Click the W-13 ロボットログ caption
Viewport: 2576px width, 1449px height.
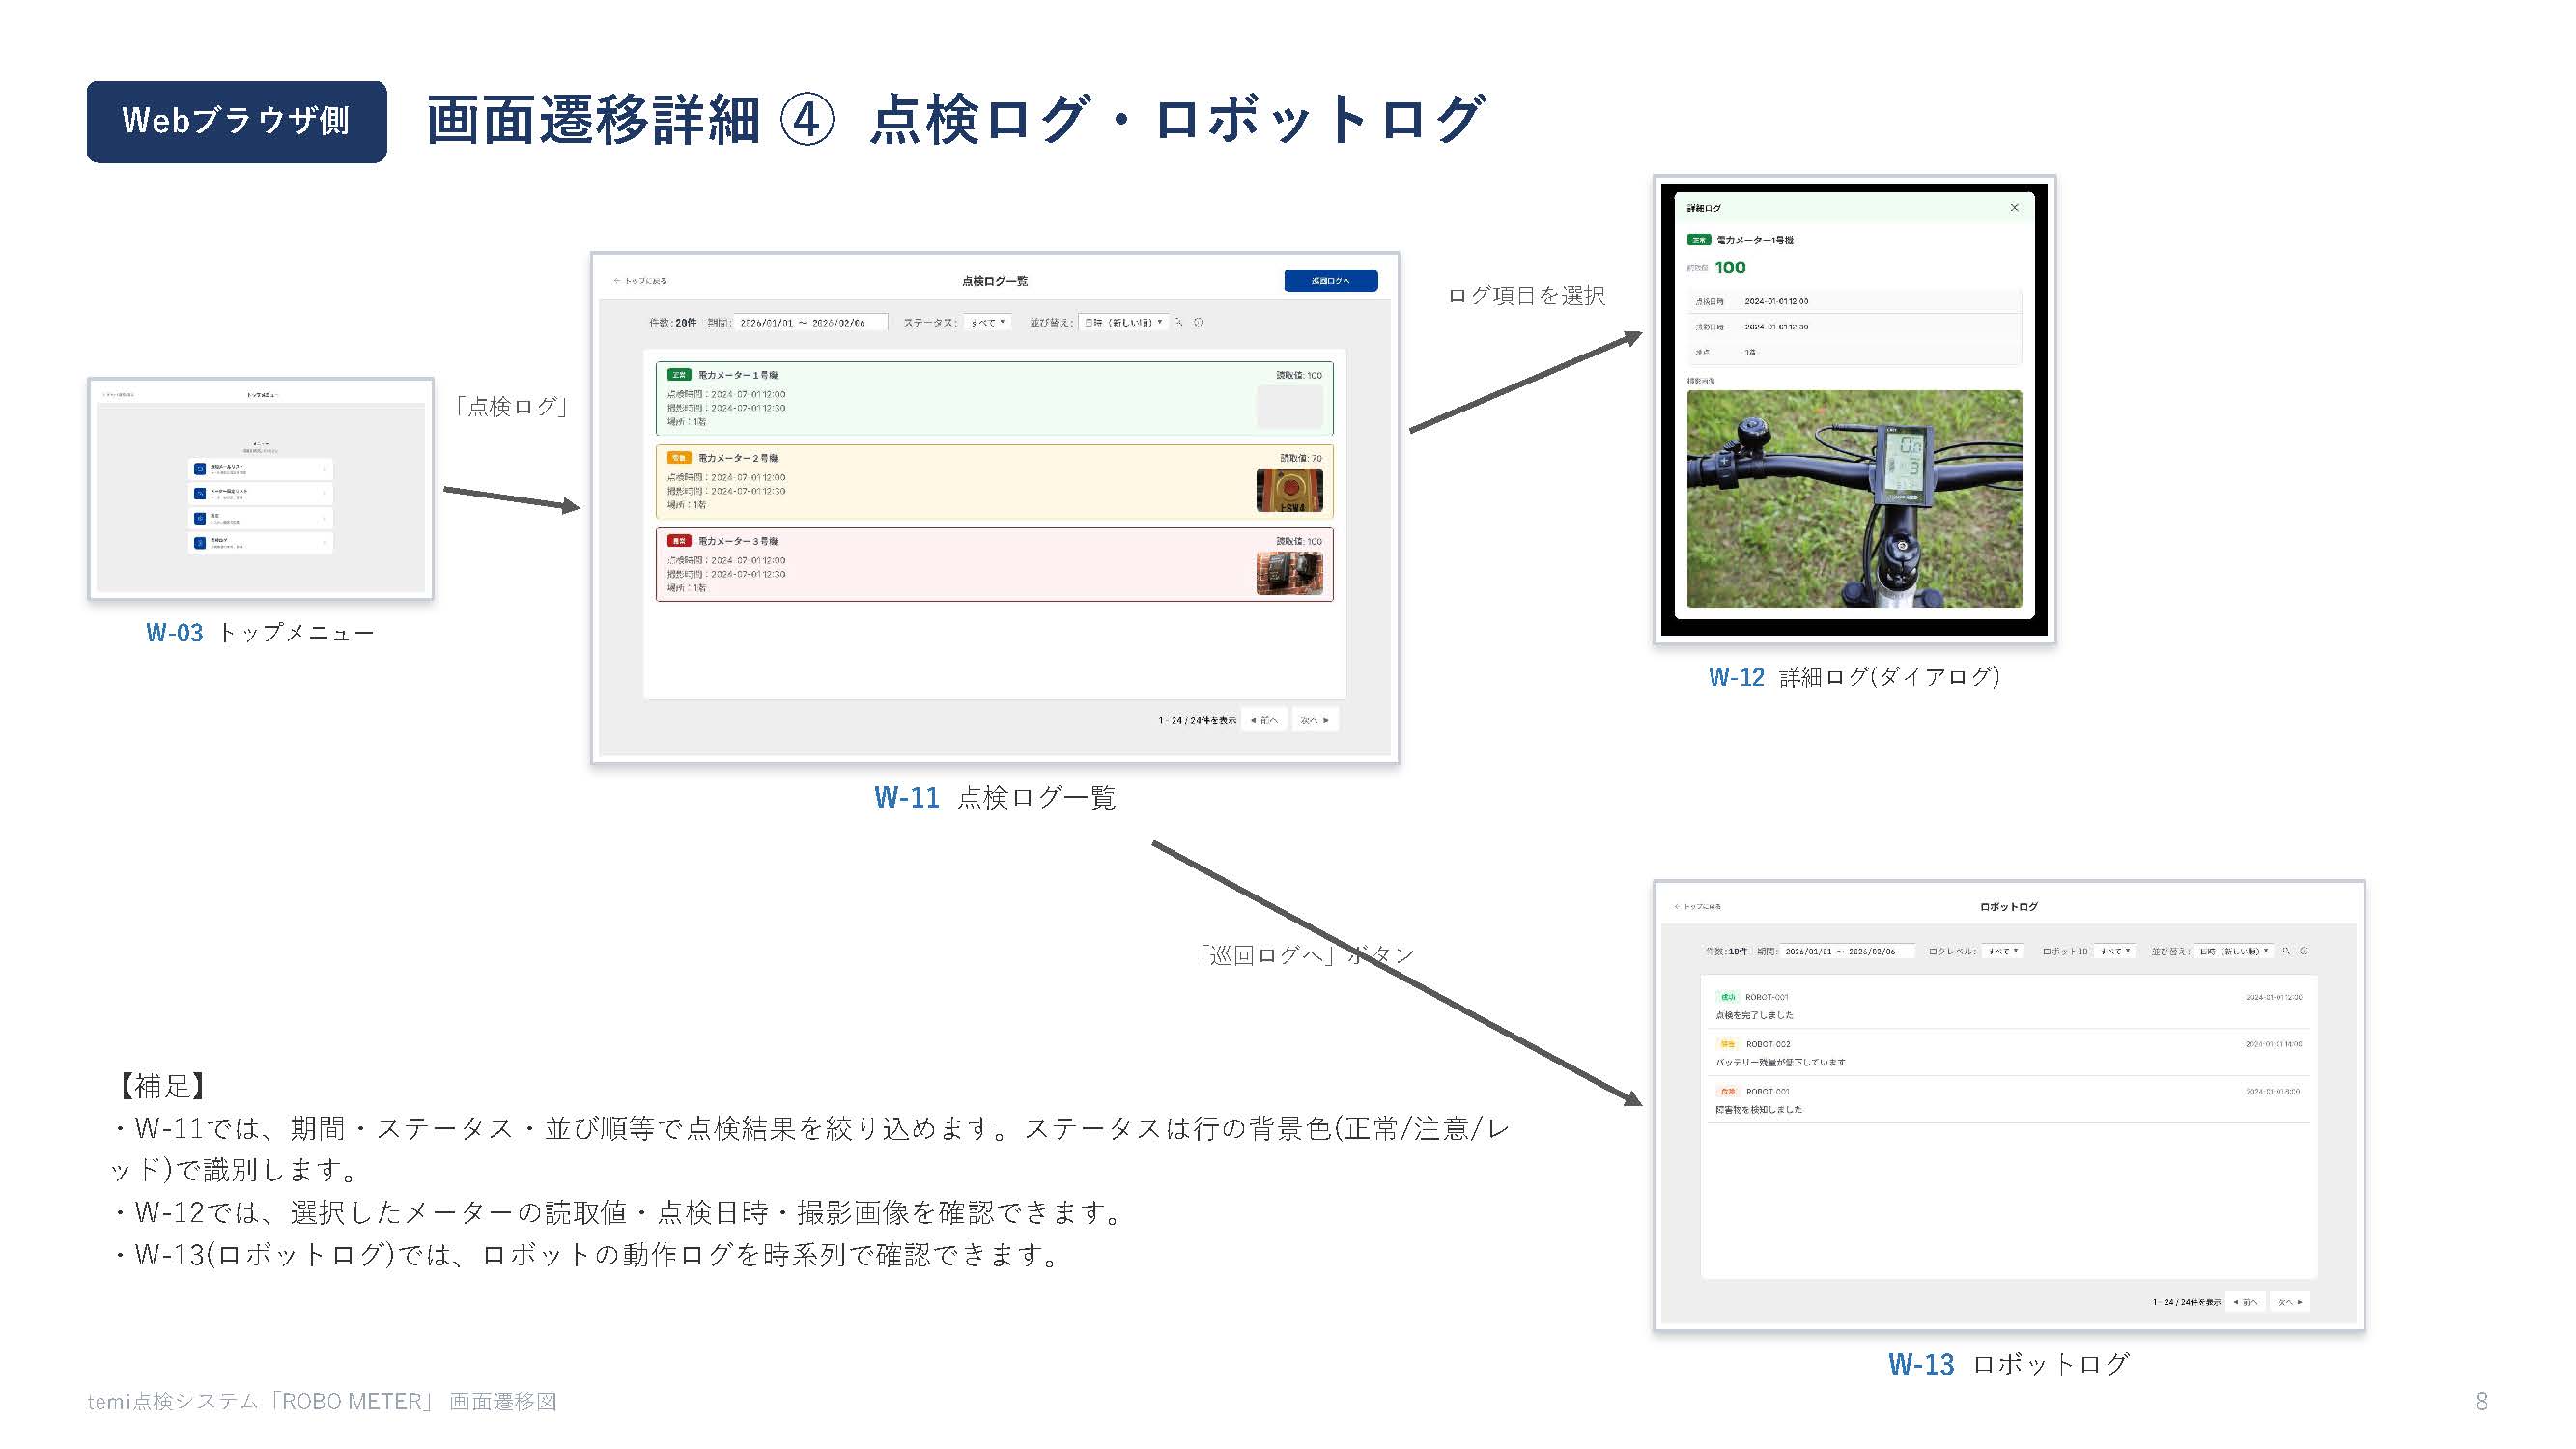pyautogui.click(x=2009, y=1364)
